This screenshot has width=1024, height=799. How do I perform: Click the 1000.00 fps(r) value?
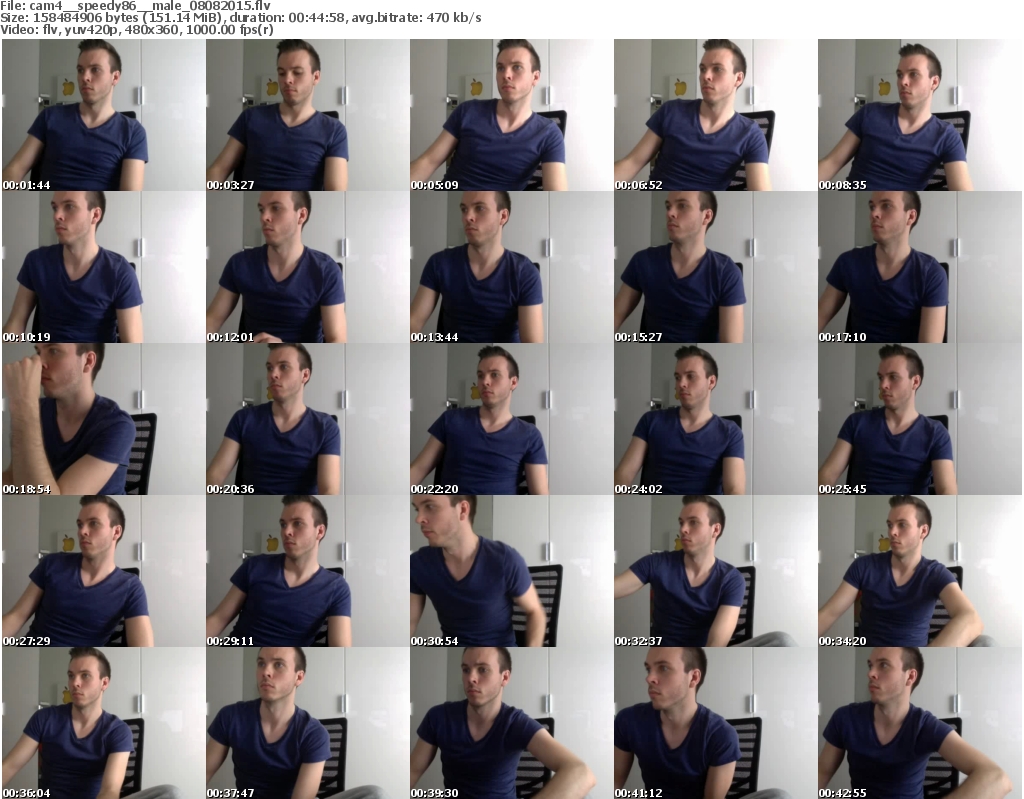coord(230,29)
